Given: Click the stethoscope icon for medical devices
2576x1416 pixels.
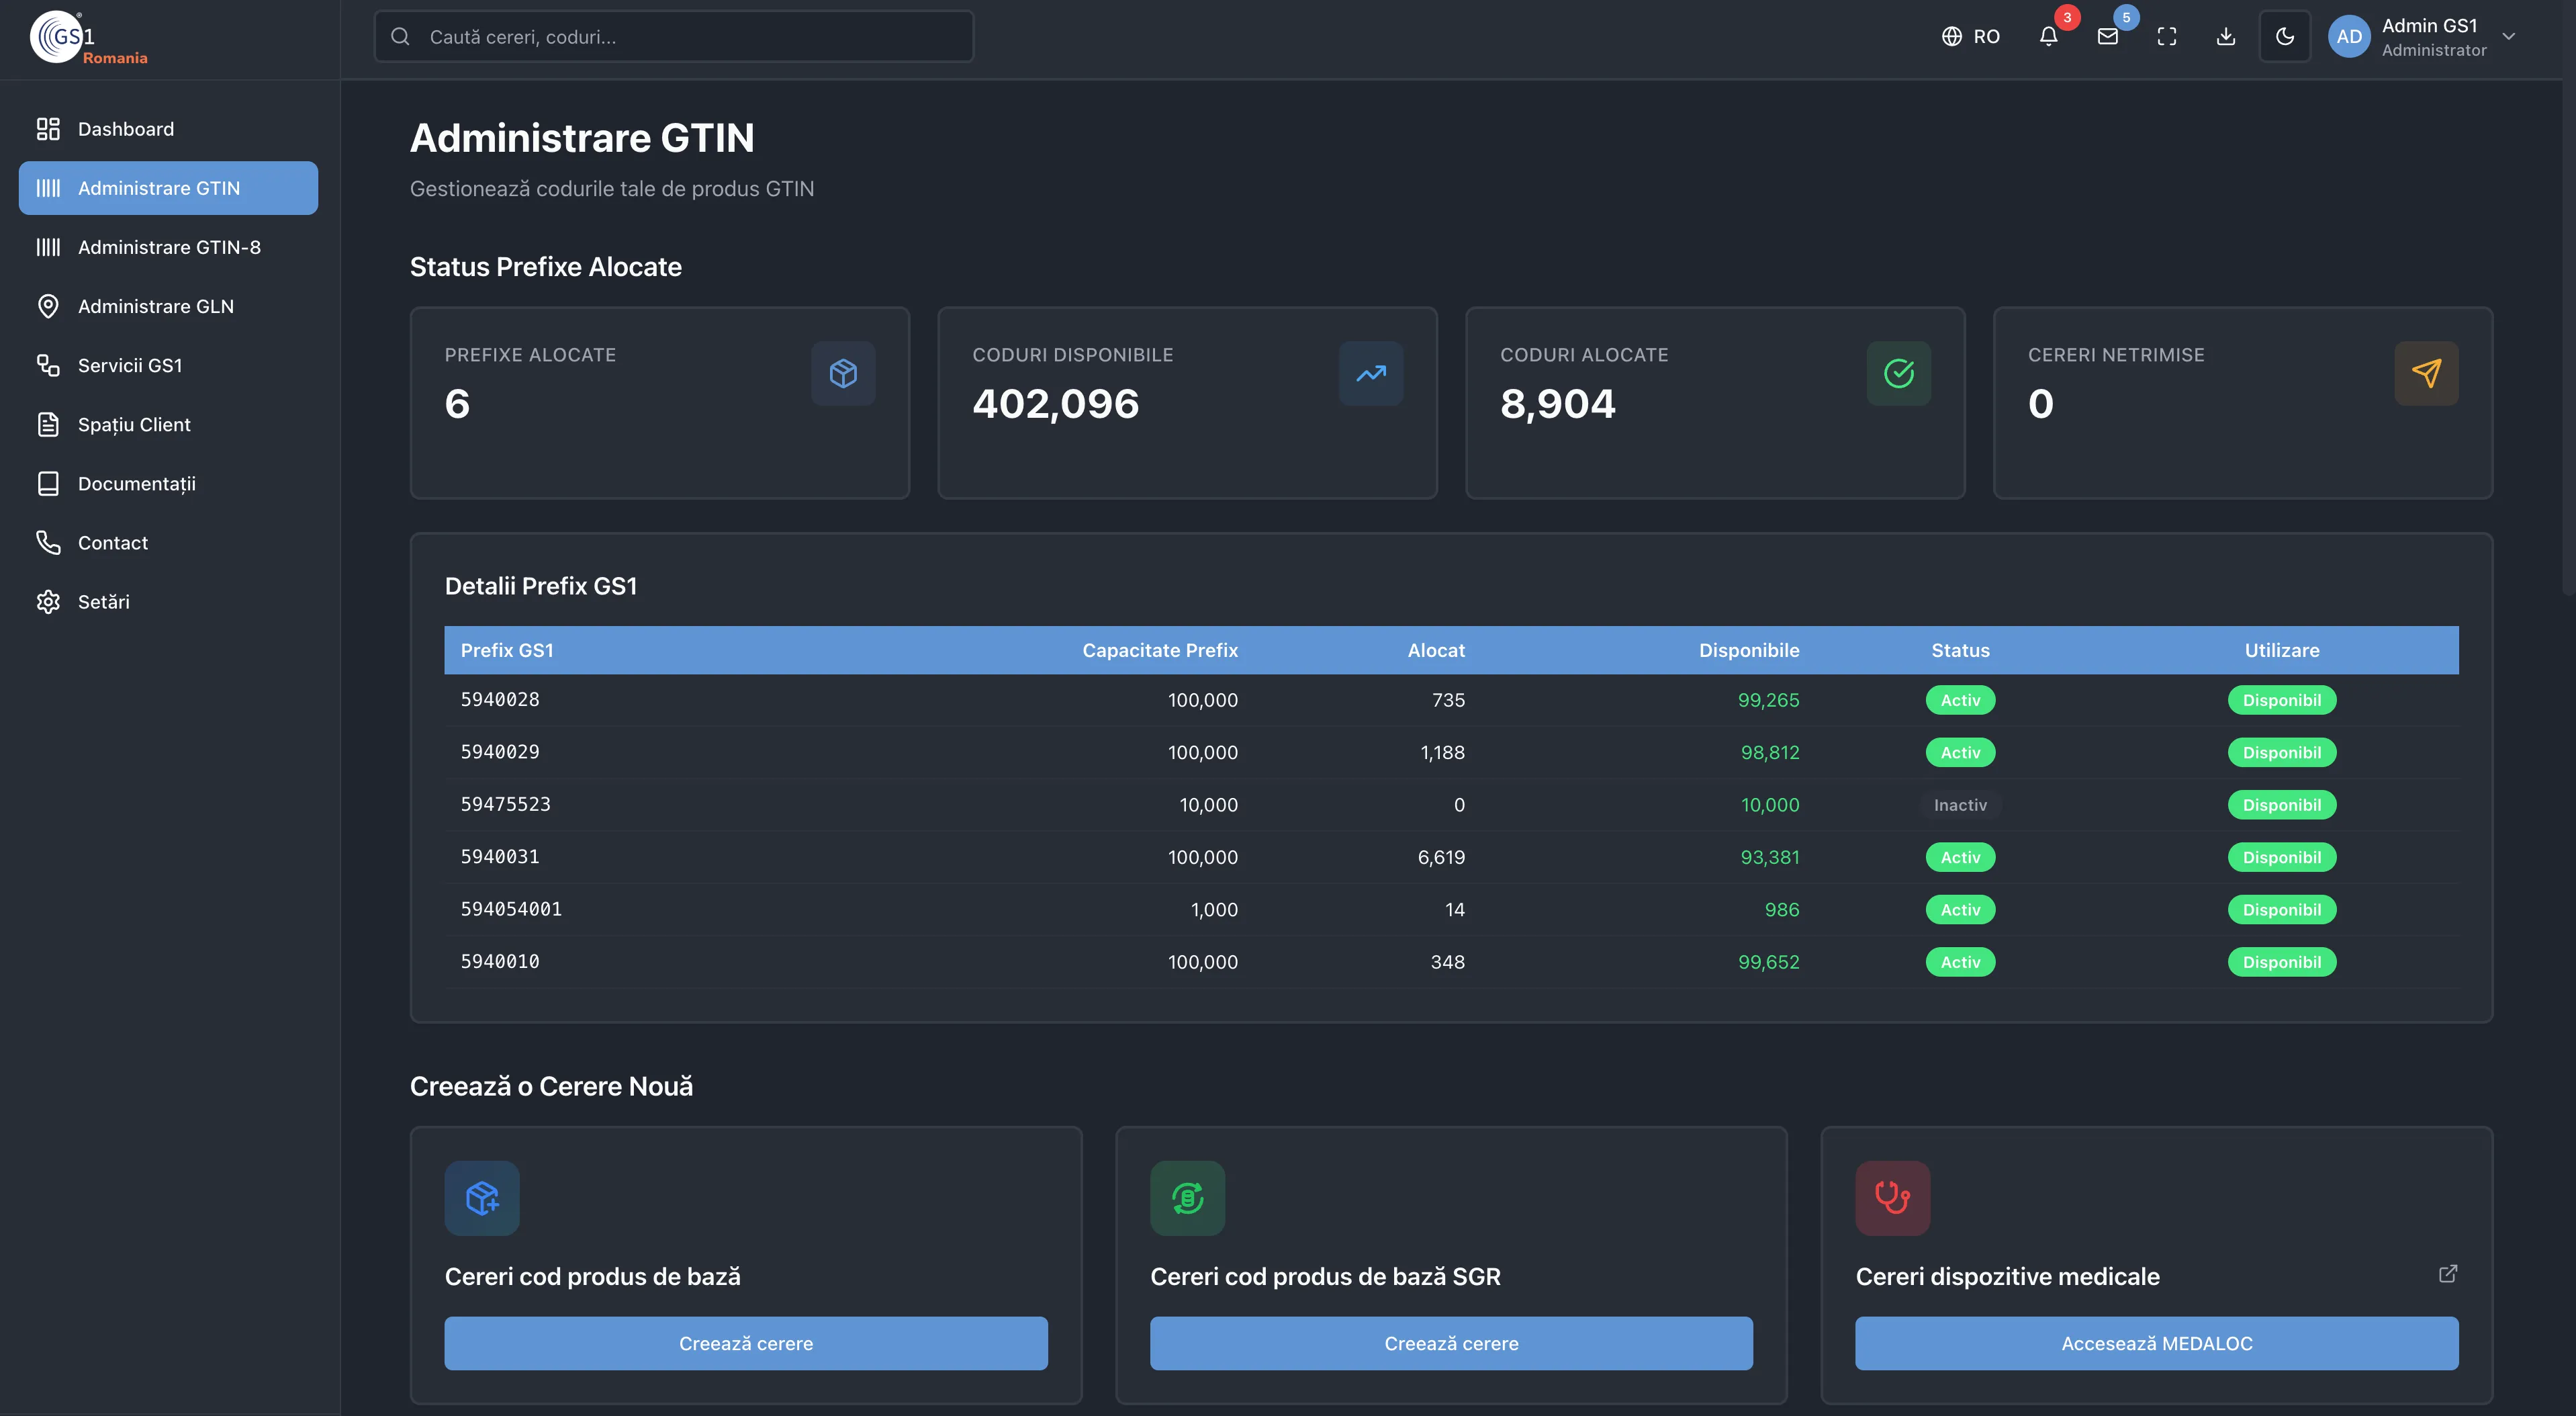Looking at the screenshot, I should click(1892, 1198).
